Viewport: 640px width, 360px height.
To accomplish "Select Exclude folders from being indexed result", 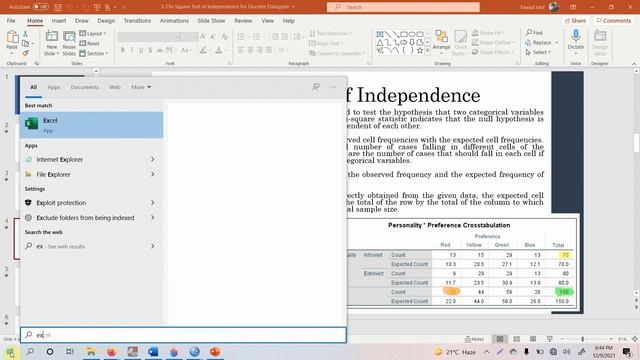I will [x=92, y=218].
